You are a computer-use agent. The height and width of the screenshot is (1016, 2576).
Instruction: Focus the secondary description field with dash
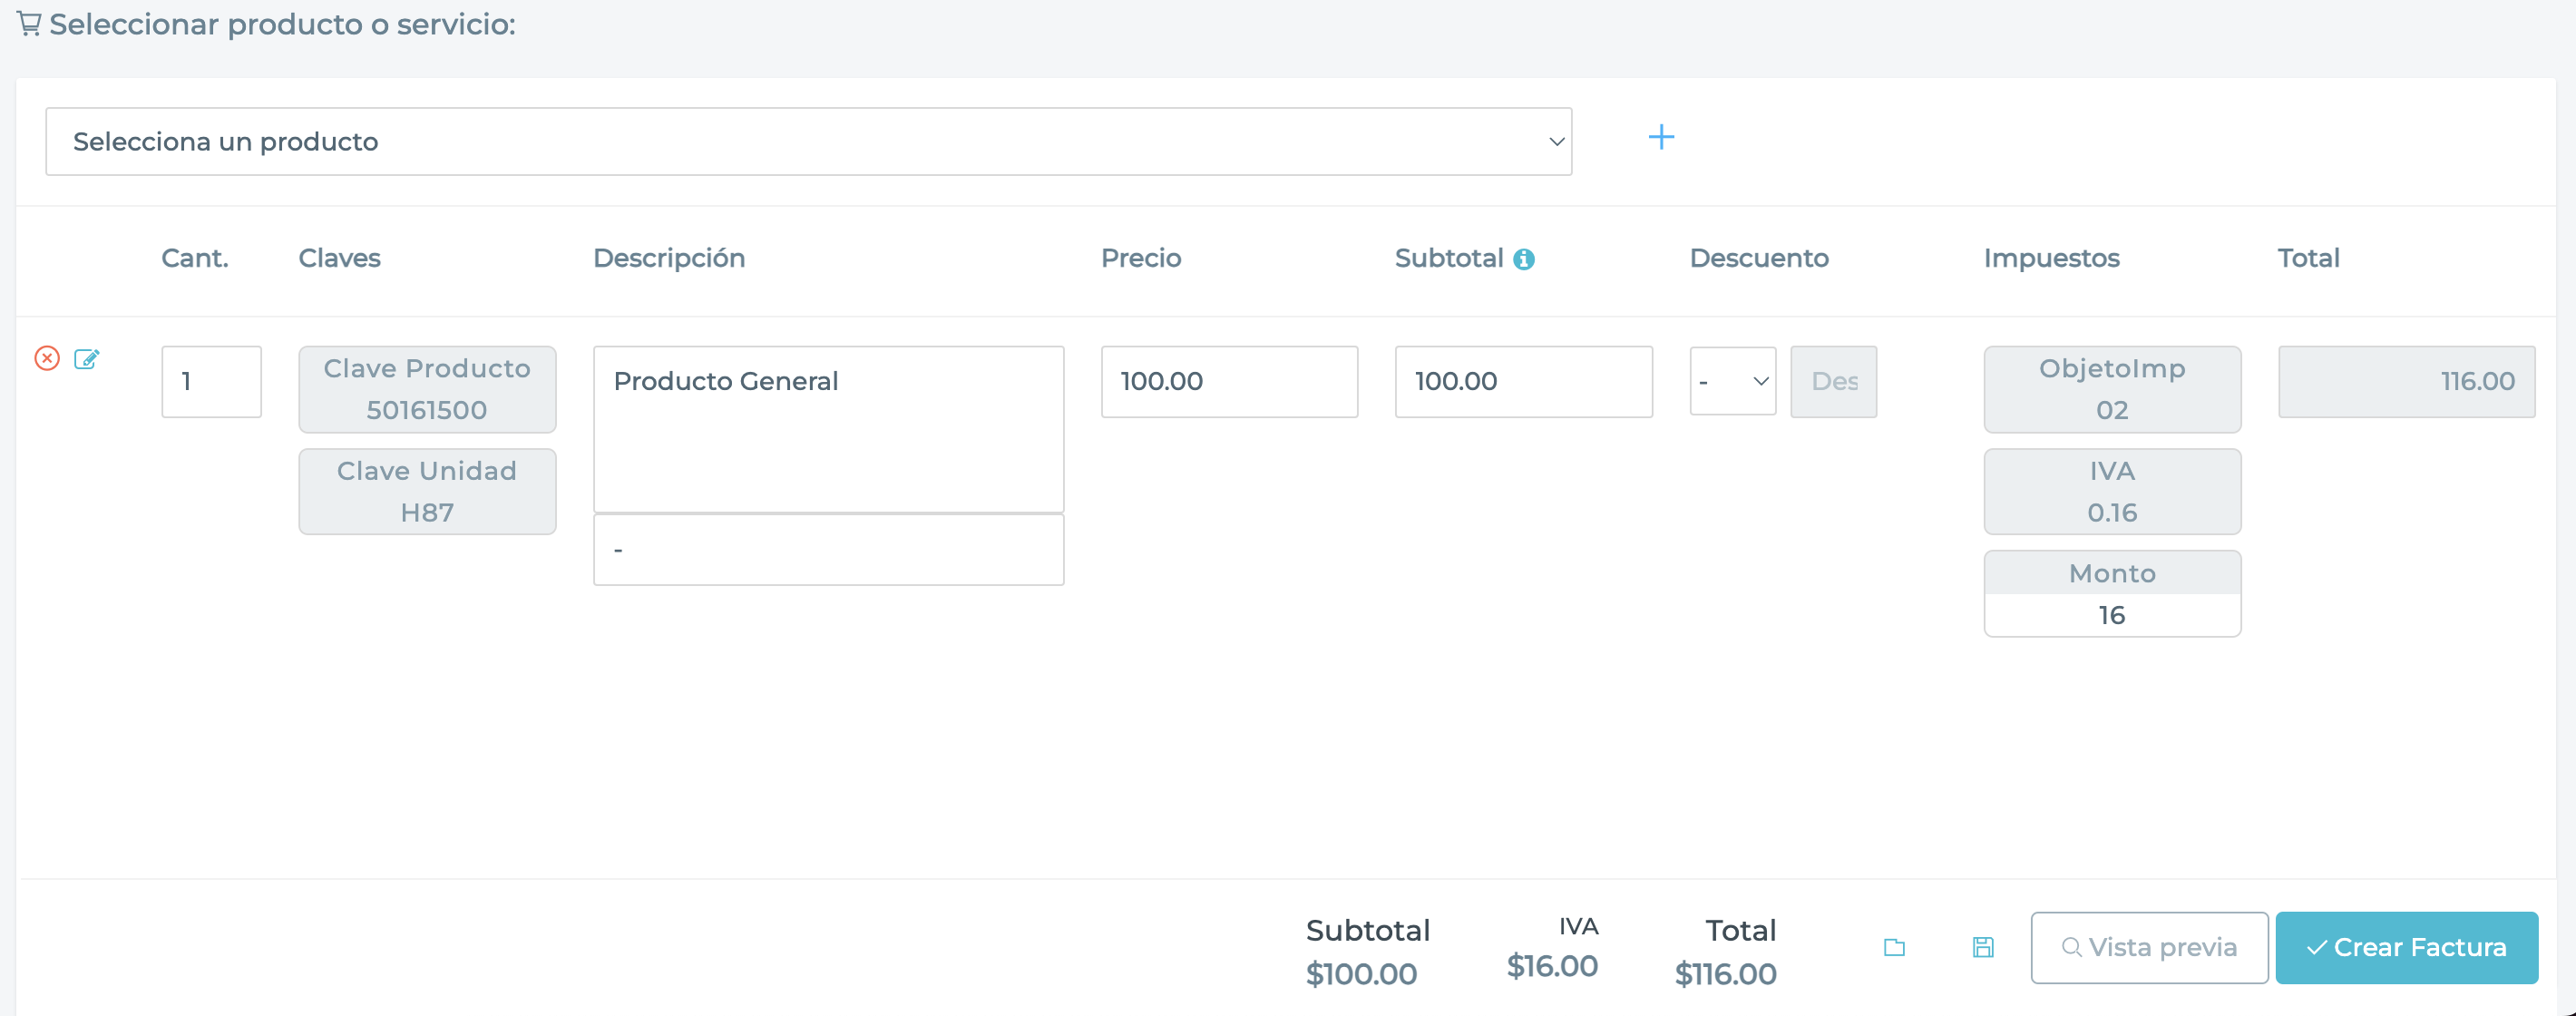[828, 550]
